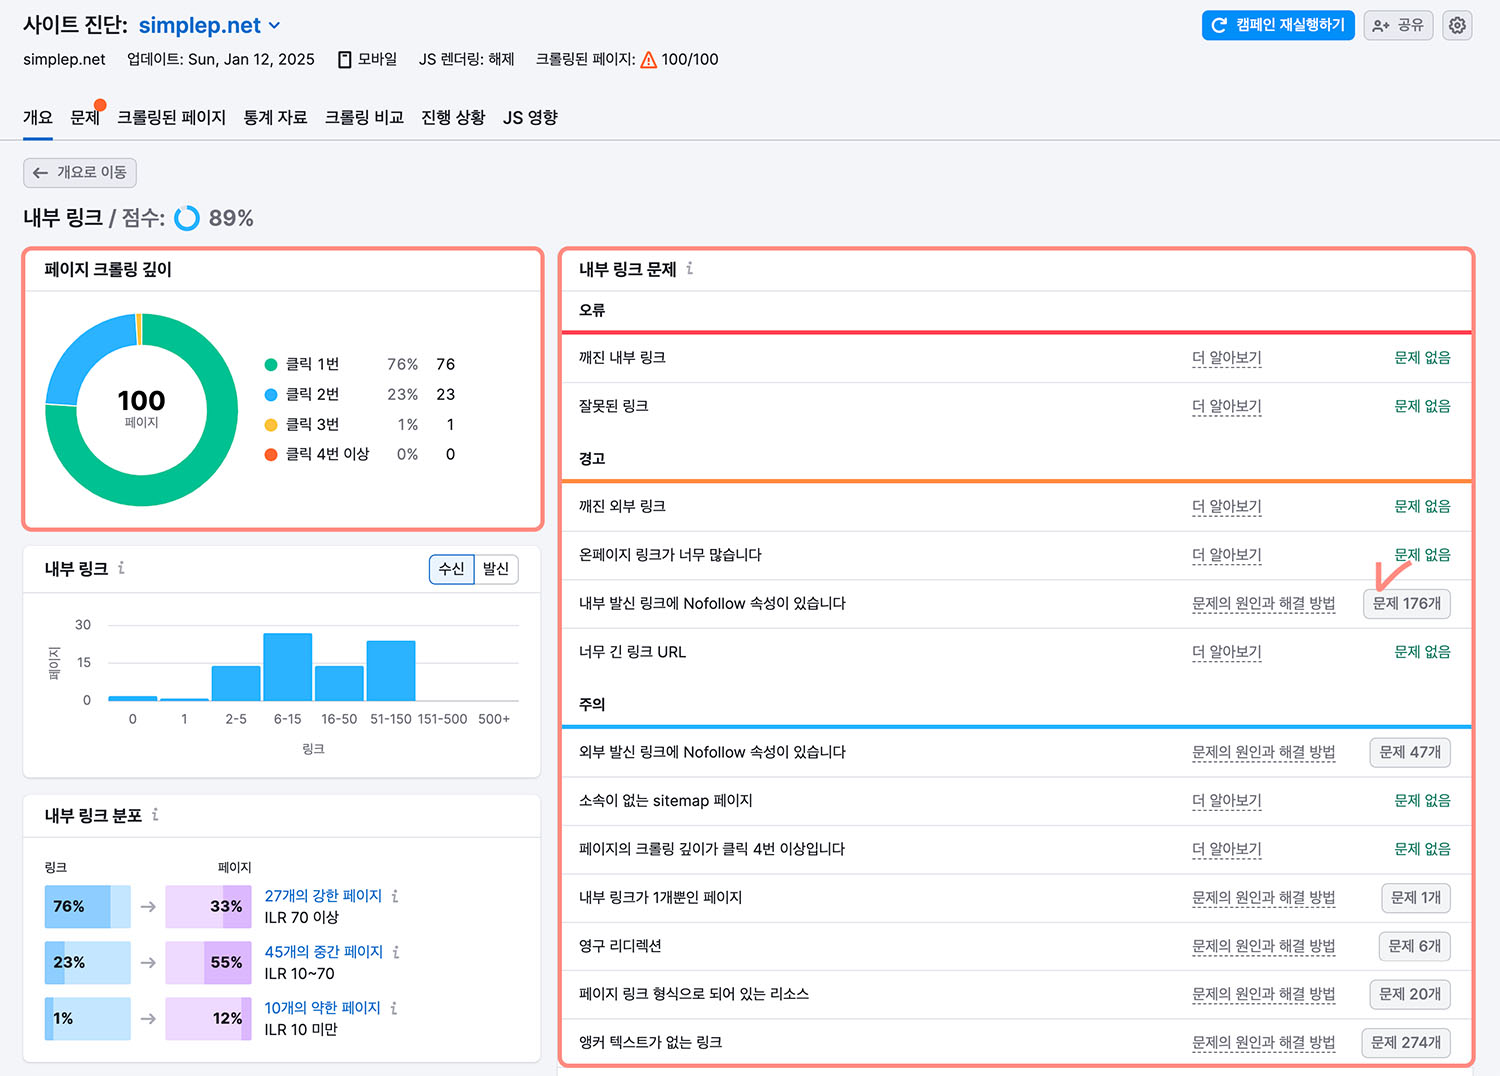The width and height of the screenshot is (1500, 1076).
Task: Open the 문제 274개 issue button
Action: [x=1406, y=1042]
